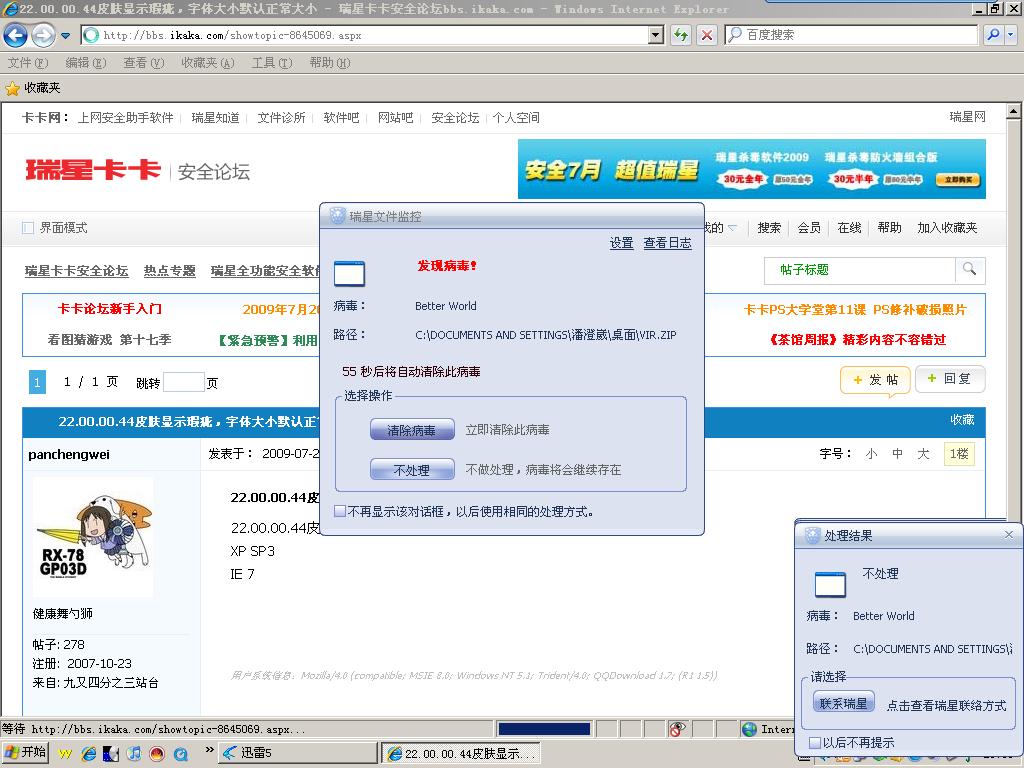Click page loading progress bar in status bar
Image resolution: width=1024 pixels, height=768 pixels.
(544, 729)
